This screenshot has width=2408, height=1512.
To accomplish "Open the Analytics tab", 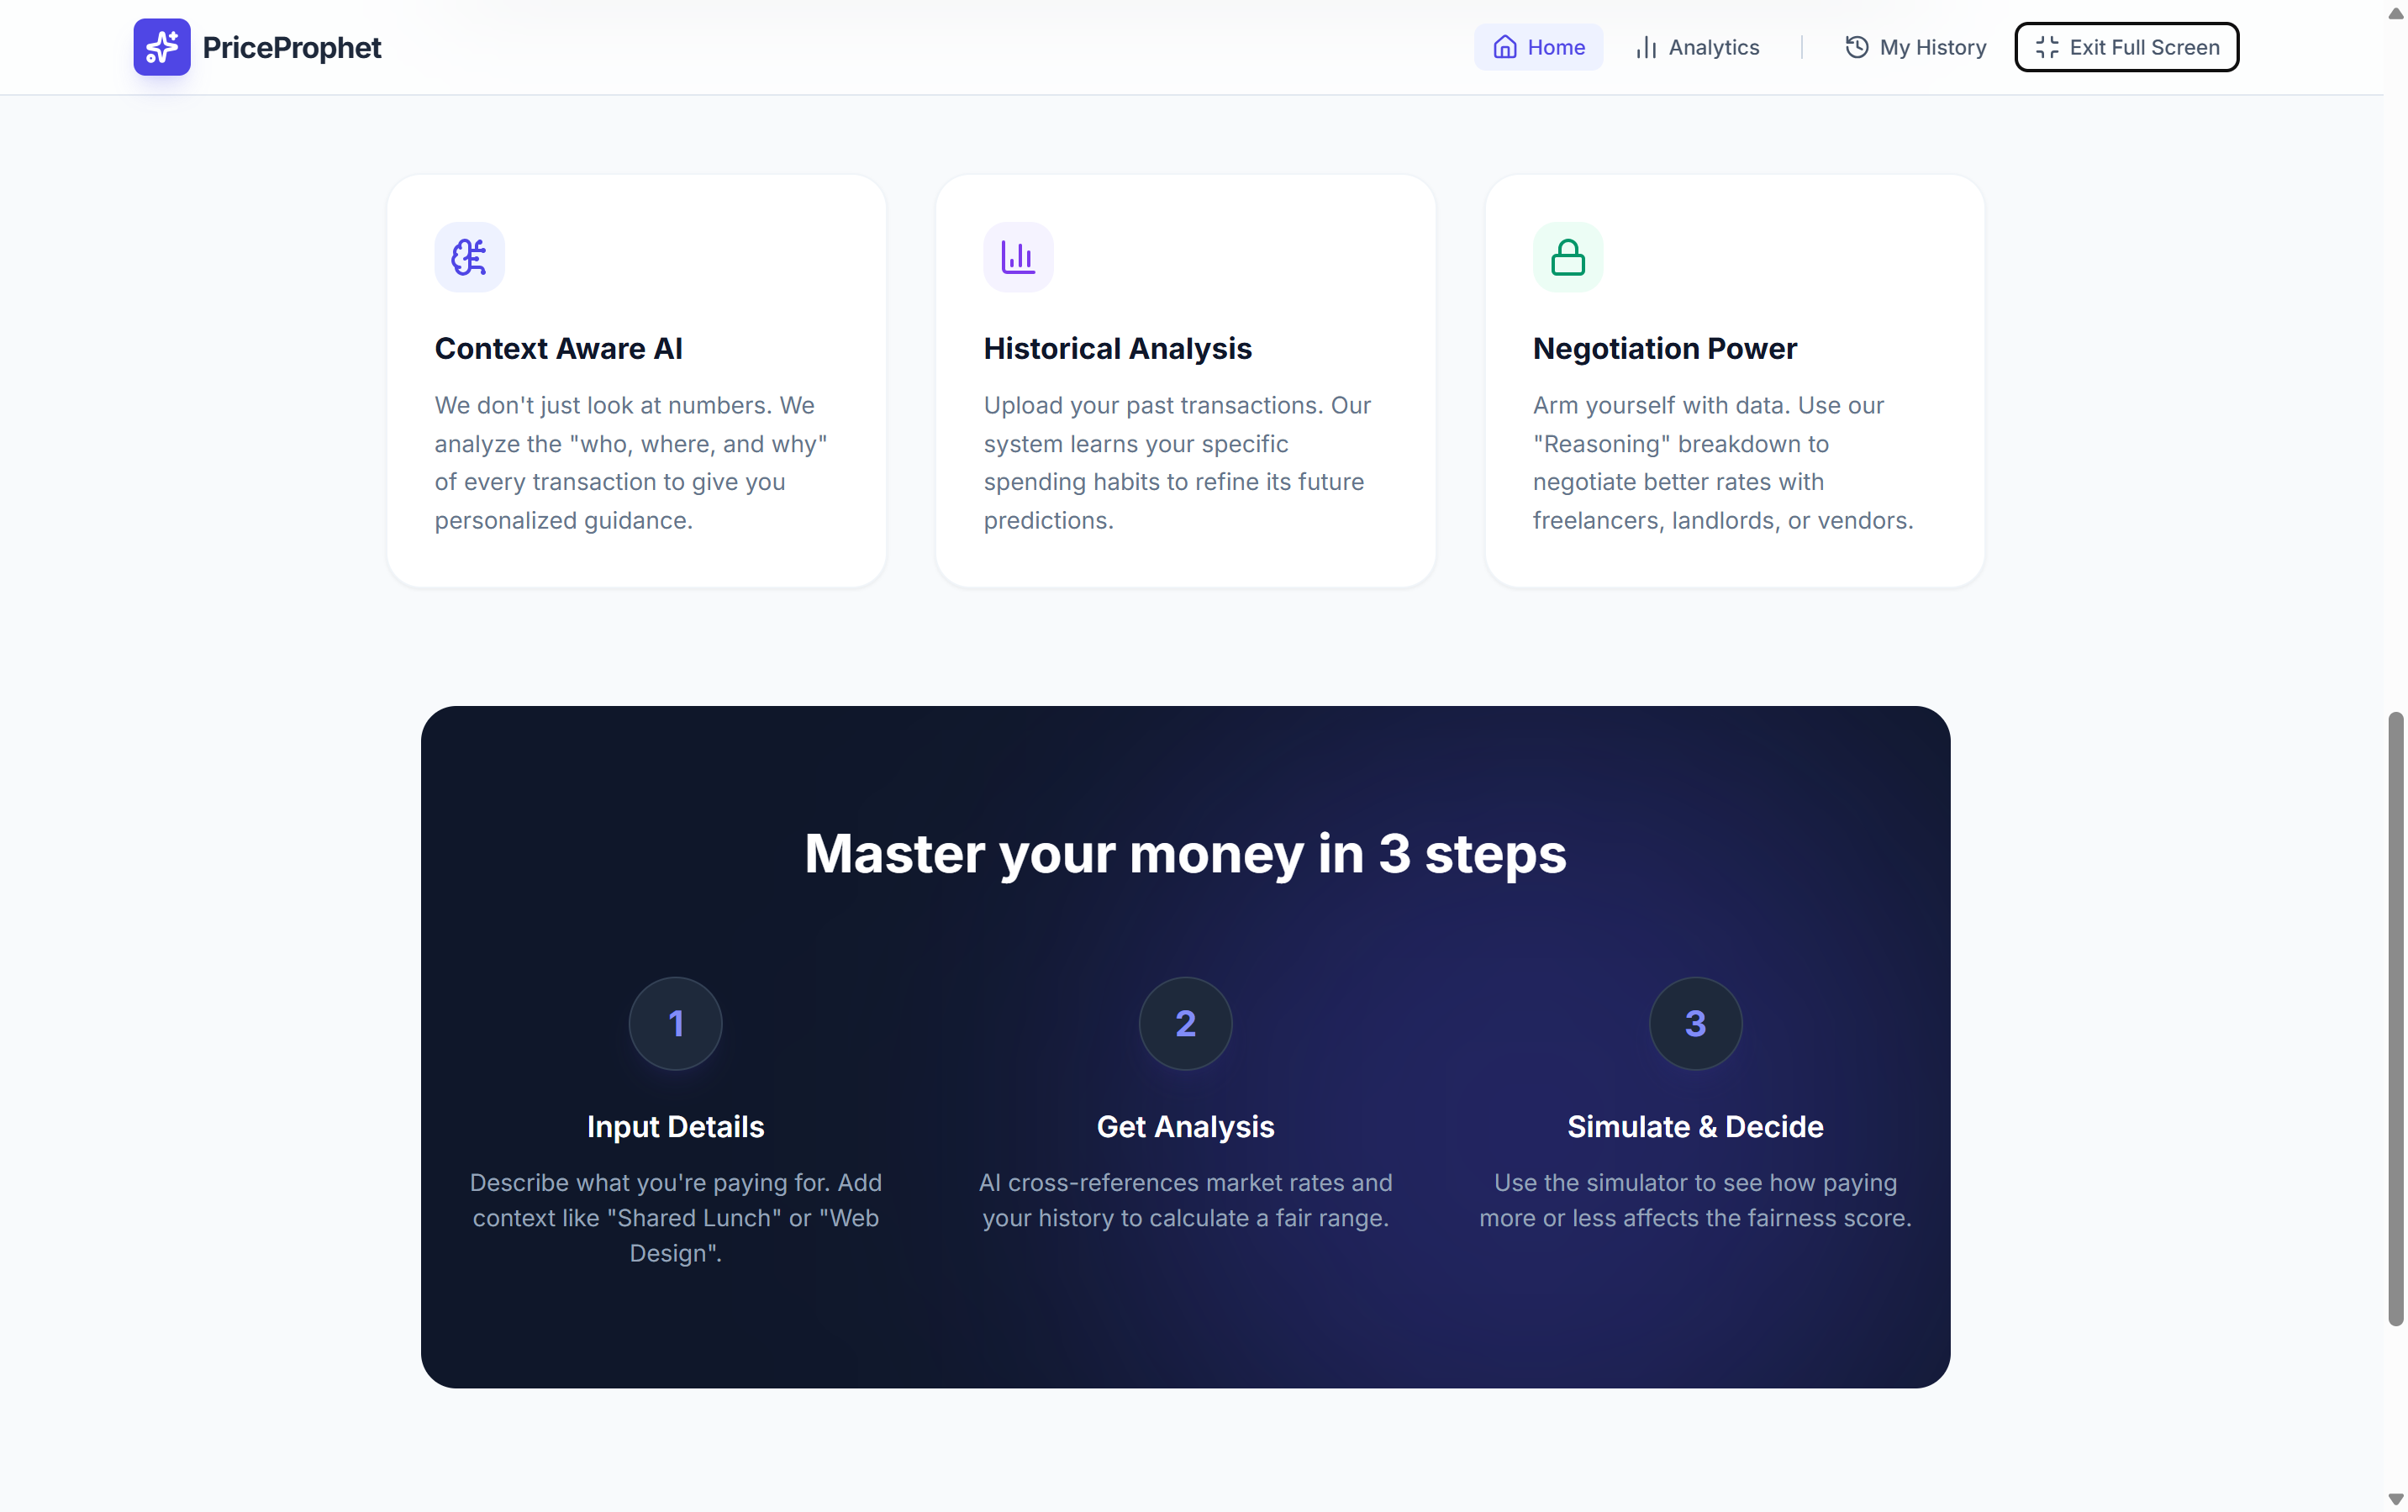I will click(x=1697, y=47).
